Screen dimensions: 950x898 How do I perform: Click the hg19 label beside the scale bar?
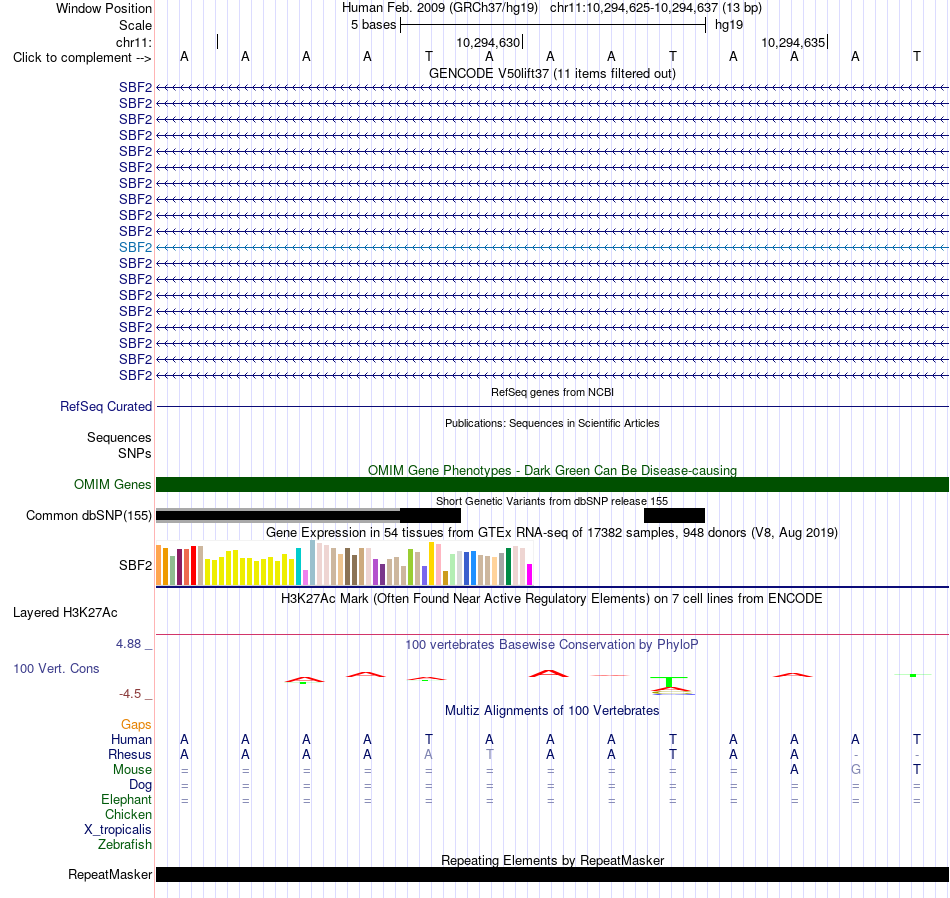click(x=729, y=25)
